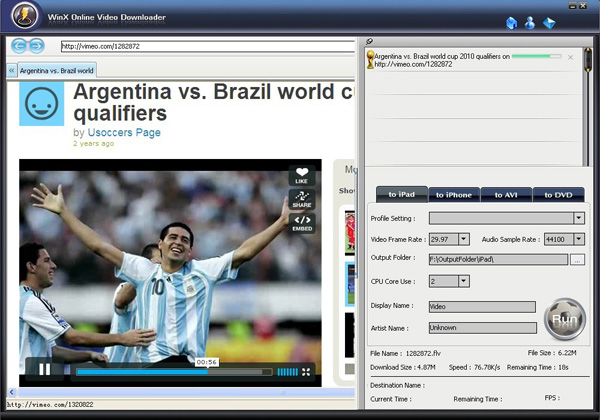The width and height of the screenshot is (600, 420).
Task: Open the Profile Setting dropdown
Action: click(x=579, y=218)
